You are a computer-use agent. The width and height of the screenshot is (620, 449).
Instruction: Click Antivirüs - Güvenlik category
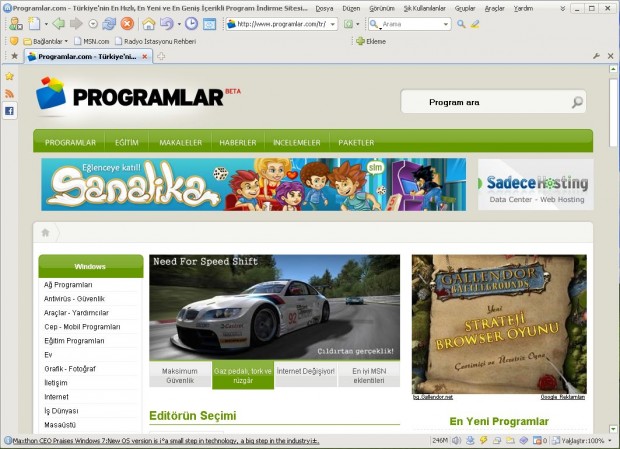[x=74, y=299]
